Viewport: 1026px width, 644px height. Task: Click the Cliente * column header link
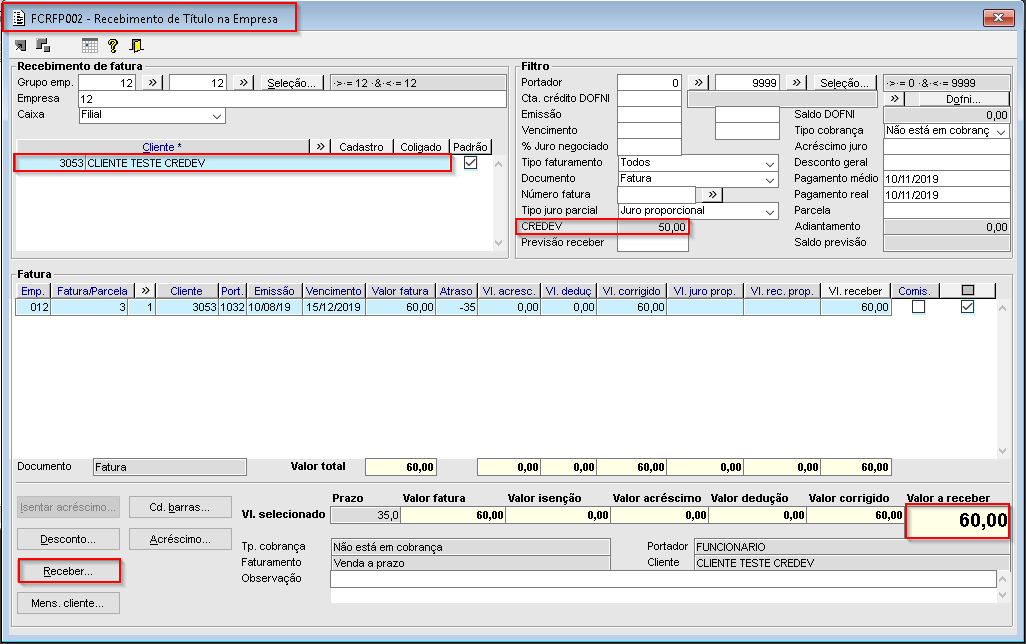tap(162, 147)
